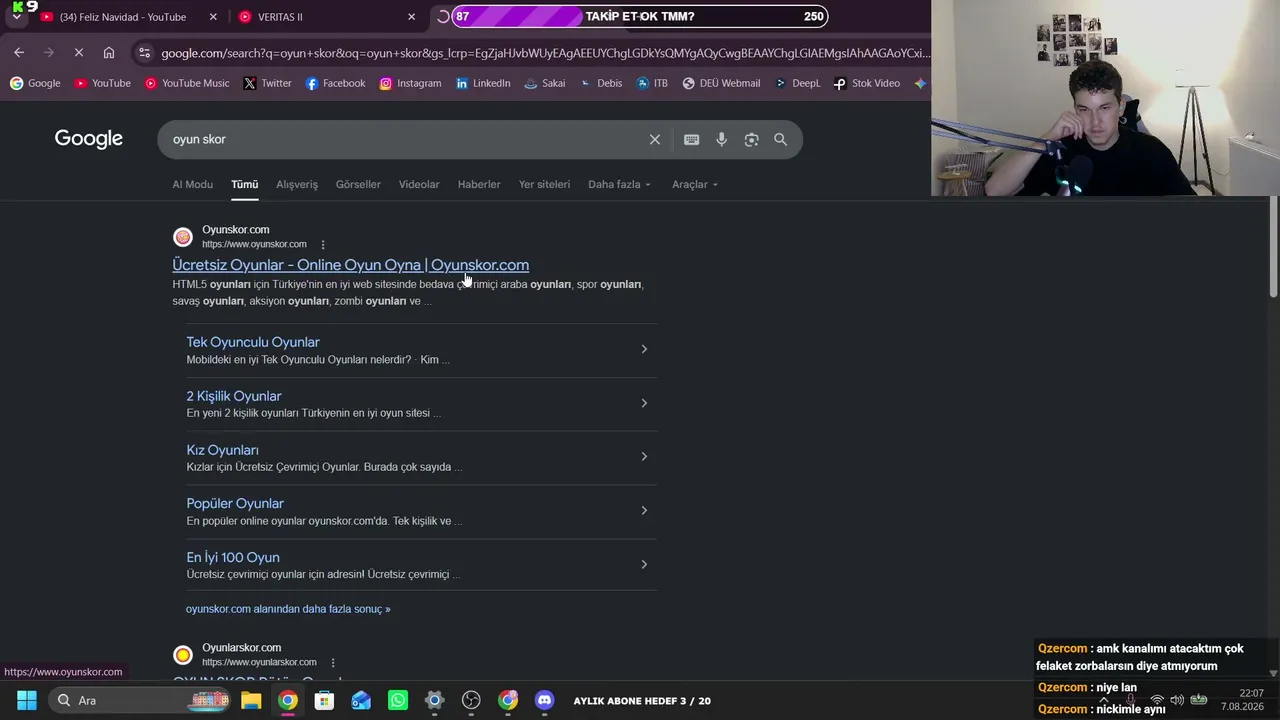Go to the Google logo homepage
Screen dimensions: 1280x720
pyautogui.click(x=89, y=139)
